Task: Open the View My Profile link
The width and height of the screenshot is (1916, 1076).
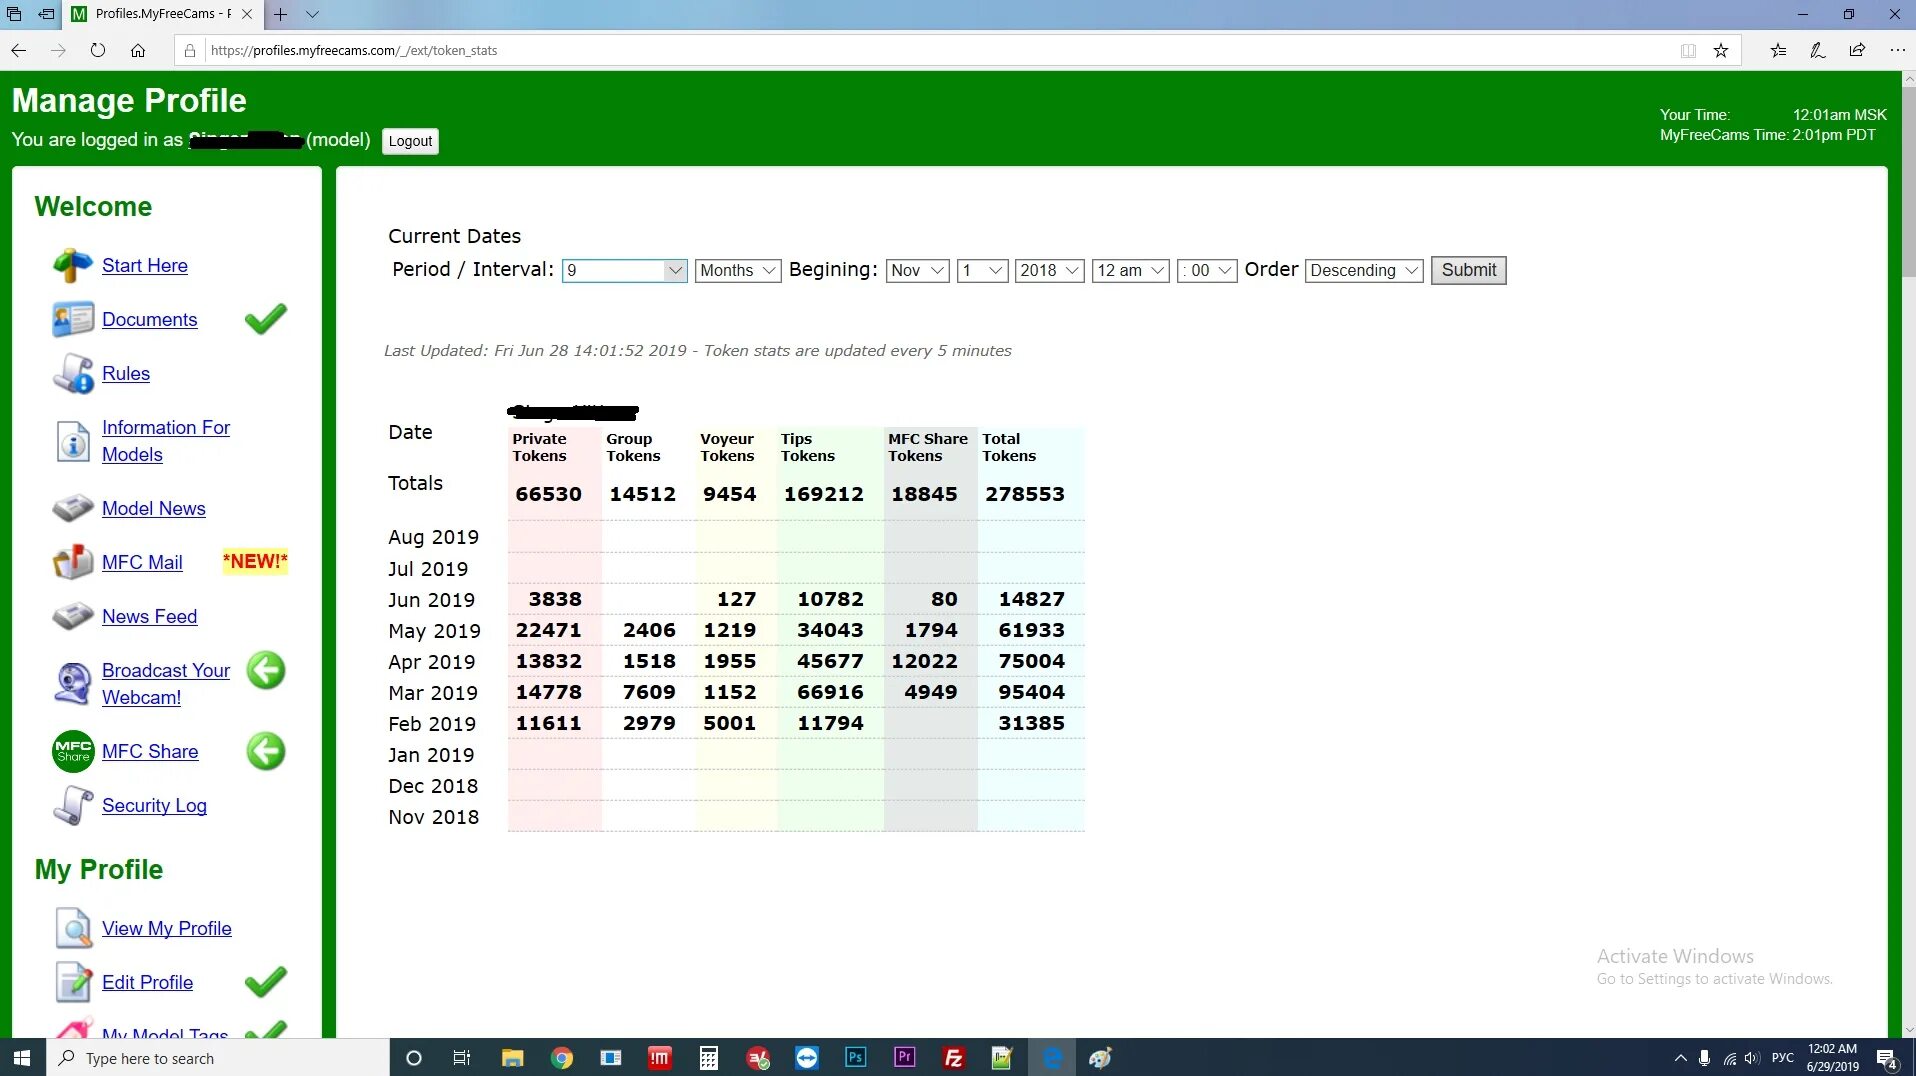Action: (167, 928)
